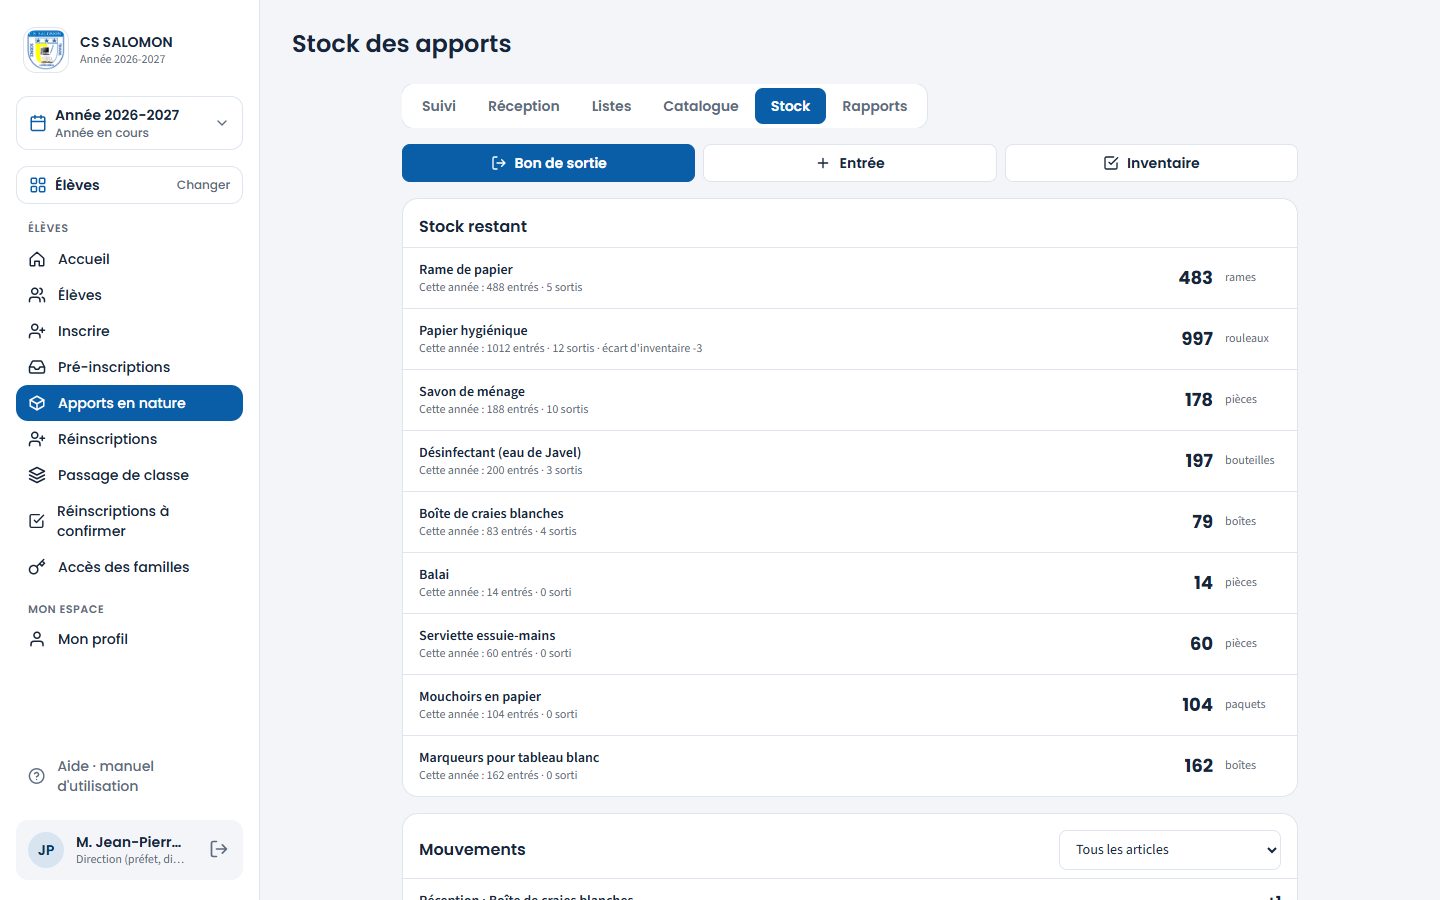Select Boîte de craies blanches row
This screenshot has height=900, width=1440.
850,522
